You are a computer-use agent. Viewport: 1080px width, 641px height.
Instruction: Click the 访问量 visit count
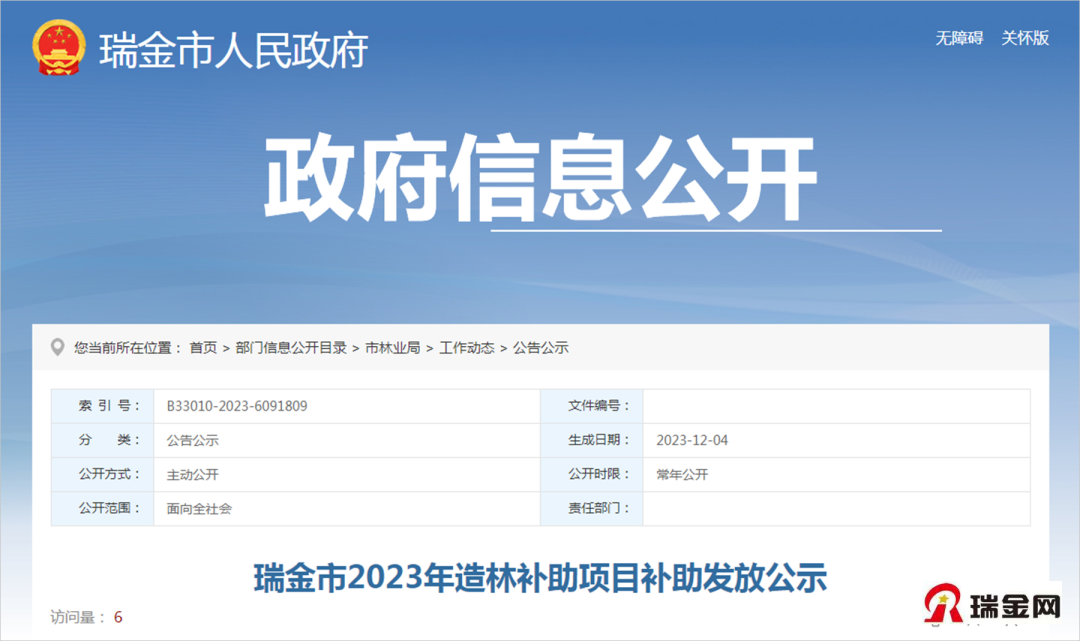click(x=86, y=617)
